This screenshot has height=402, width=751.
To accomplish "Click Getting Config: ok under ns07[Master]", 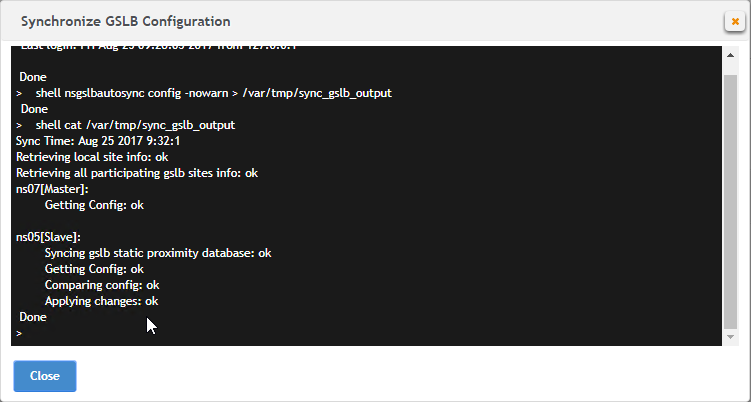I will click(94, 205).
